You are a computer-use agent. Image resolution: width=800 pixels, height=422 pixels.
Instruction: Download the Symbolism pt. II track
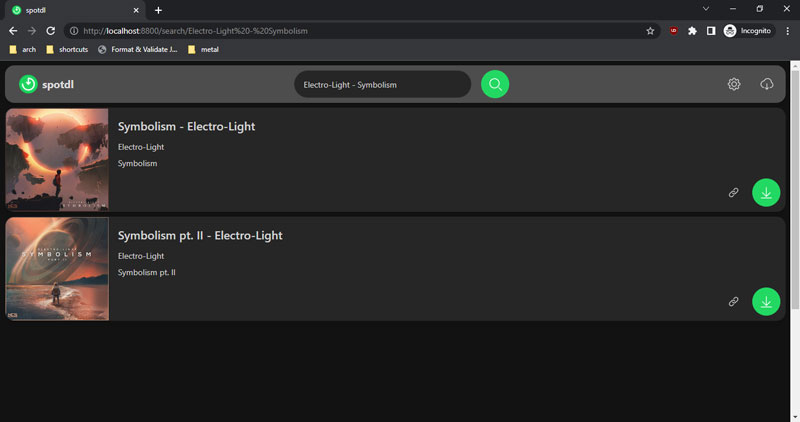[x=766, y=301]
